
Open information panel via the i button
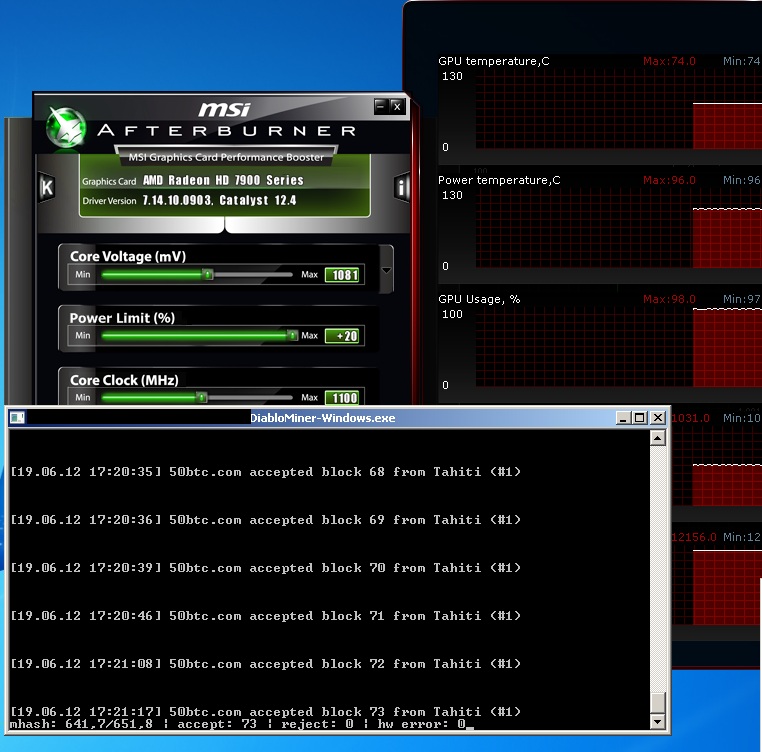(x=401, y=187)
